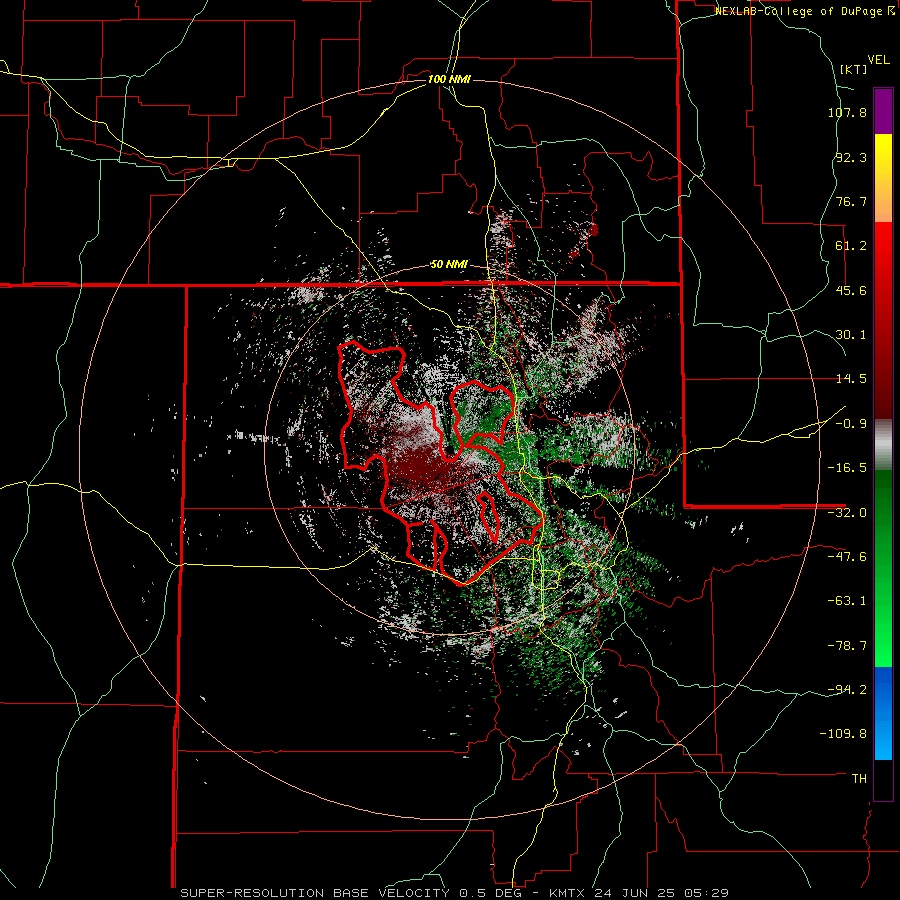This screenshot has height=900, width=900.
Task: Click the -63.1 legend value
Action: coord(847,601)
